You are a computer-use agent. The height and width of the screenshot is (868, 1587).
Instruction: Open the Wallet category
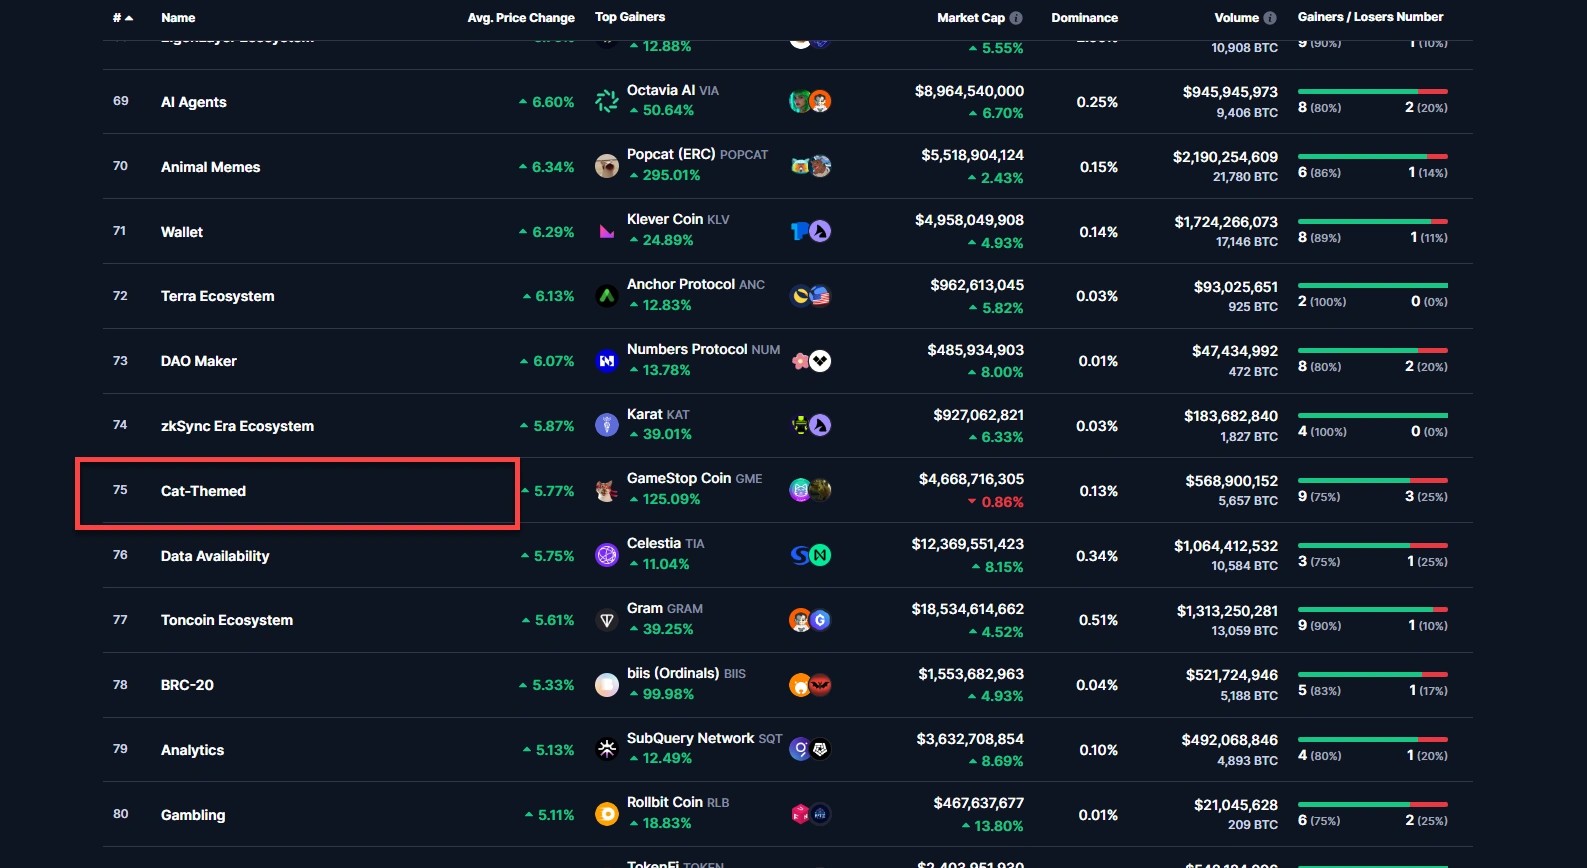pyautogui.click(x=182, y=232)
